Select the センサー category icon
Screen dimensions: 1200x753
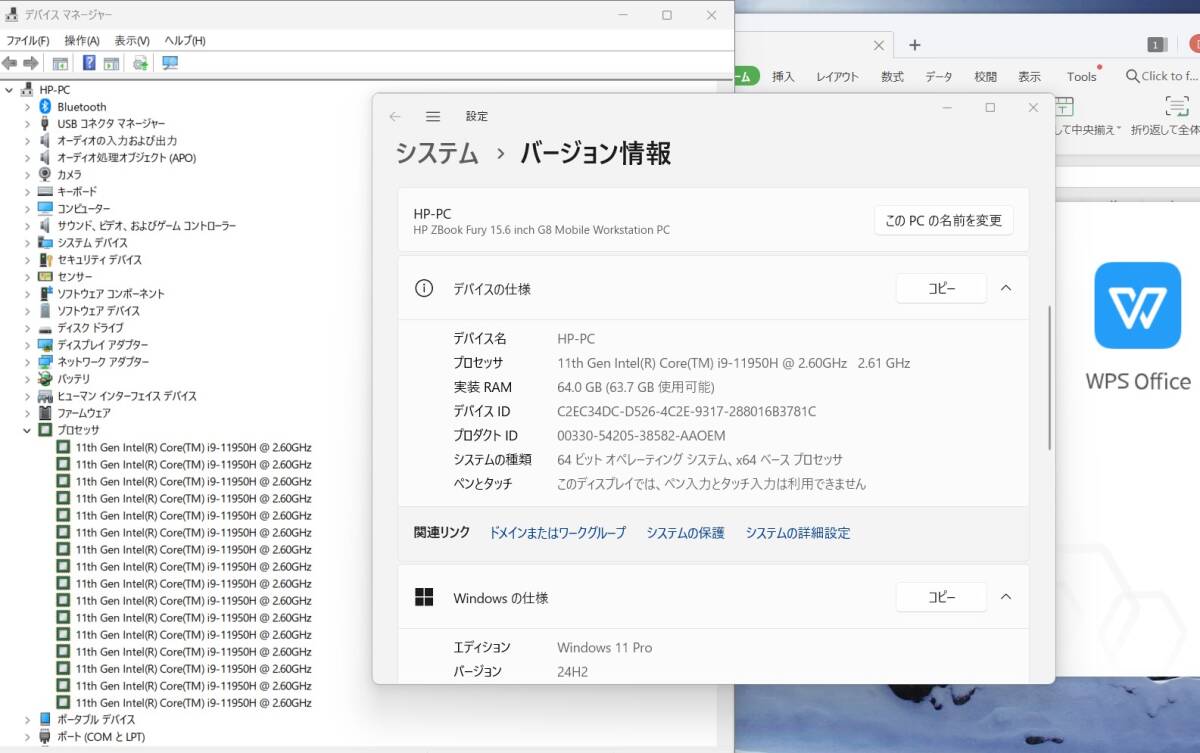coord(45,276)
